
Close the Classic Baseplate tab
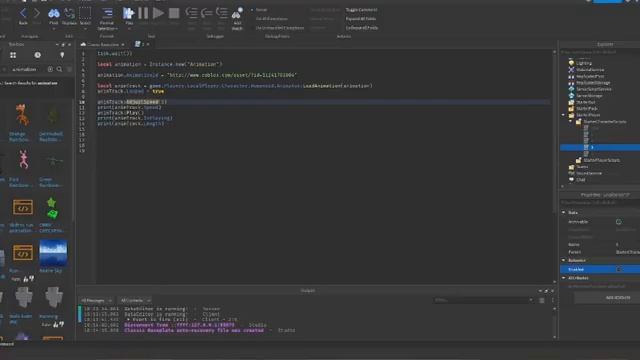(x=123, y=44)
